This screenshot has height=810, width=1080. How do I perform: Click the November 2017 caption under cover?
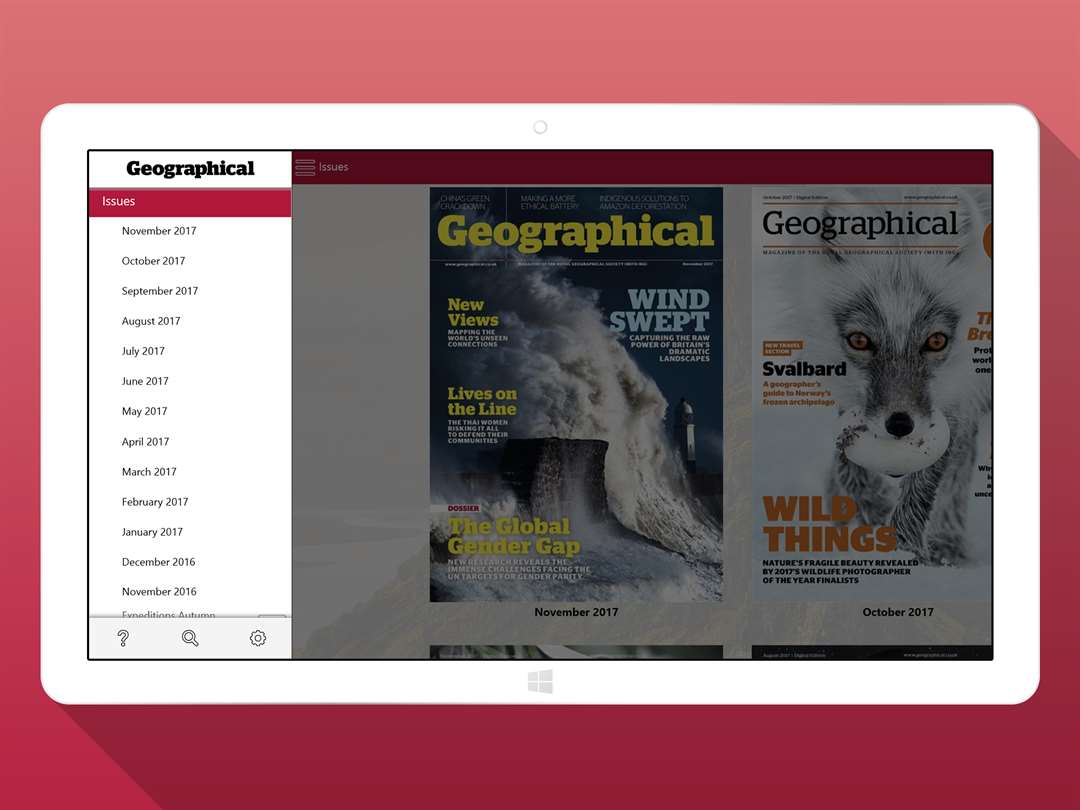576,612
